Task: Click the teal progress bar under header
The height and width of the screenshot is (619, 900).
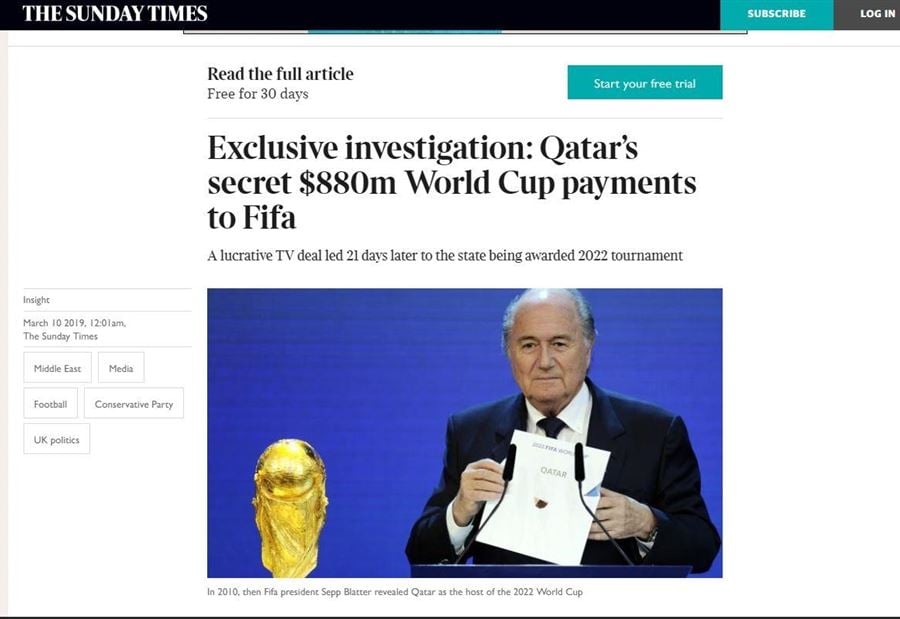Action: (x=405, y=32)
